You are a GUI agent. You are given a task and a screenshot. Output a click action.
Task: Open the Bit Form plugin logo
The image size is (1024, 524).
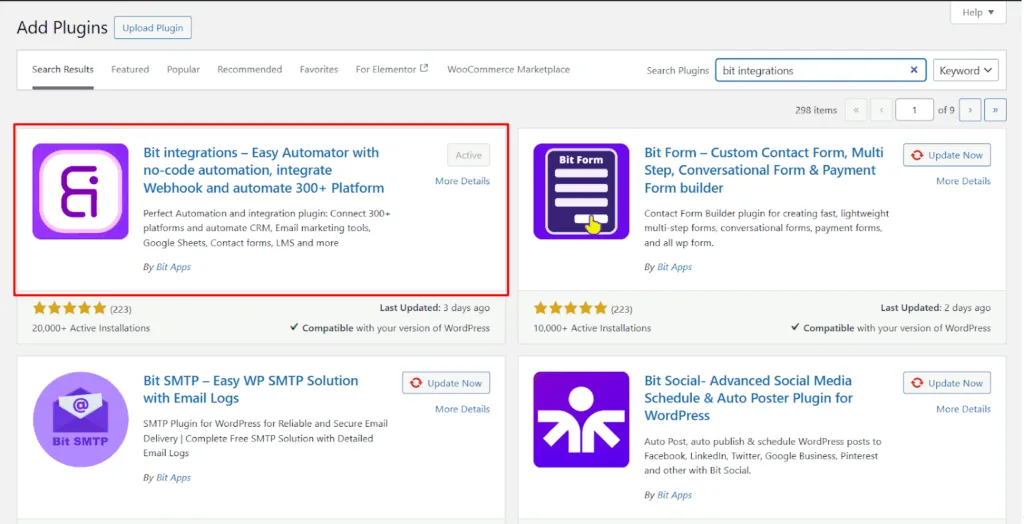pyautogui.click(x=581, y=191)
